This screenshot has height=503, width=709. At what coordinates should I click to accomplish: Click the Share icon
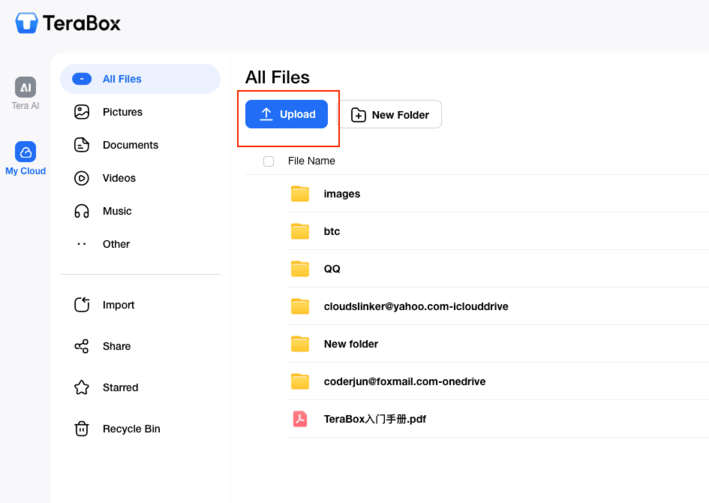point(82,346)
